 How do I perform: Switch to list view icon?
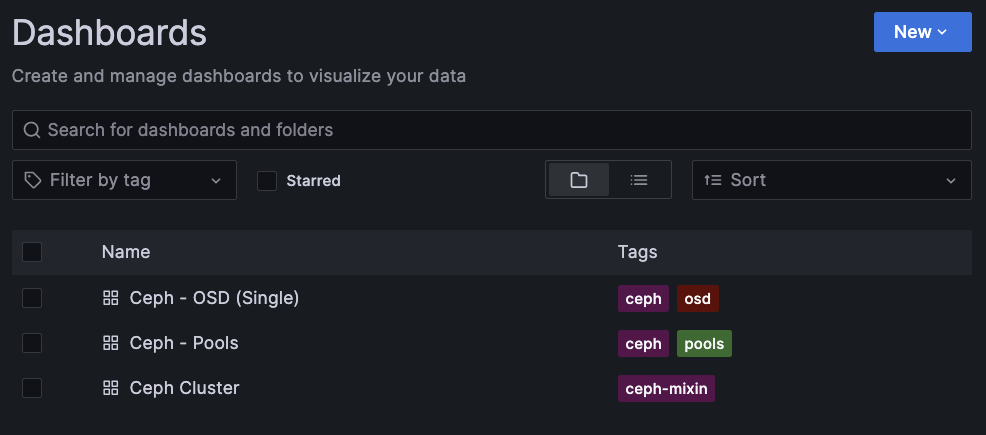click(639, 180)
